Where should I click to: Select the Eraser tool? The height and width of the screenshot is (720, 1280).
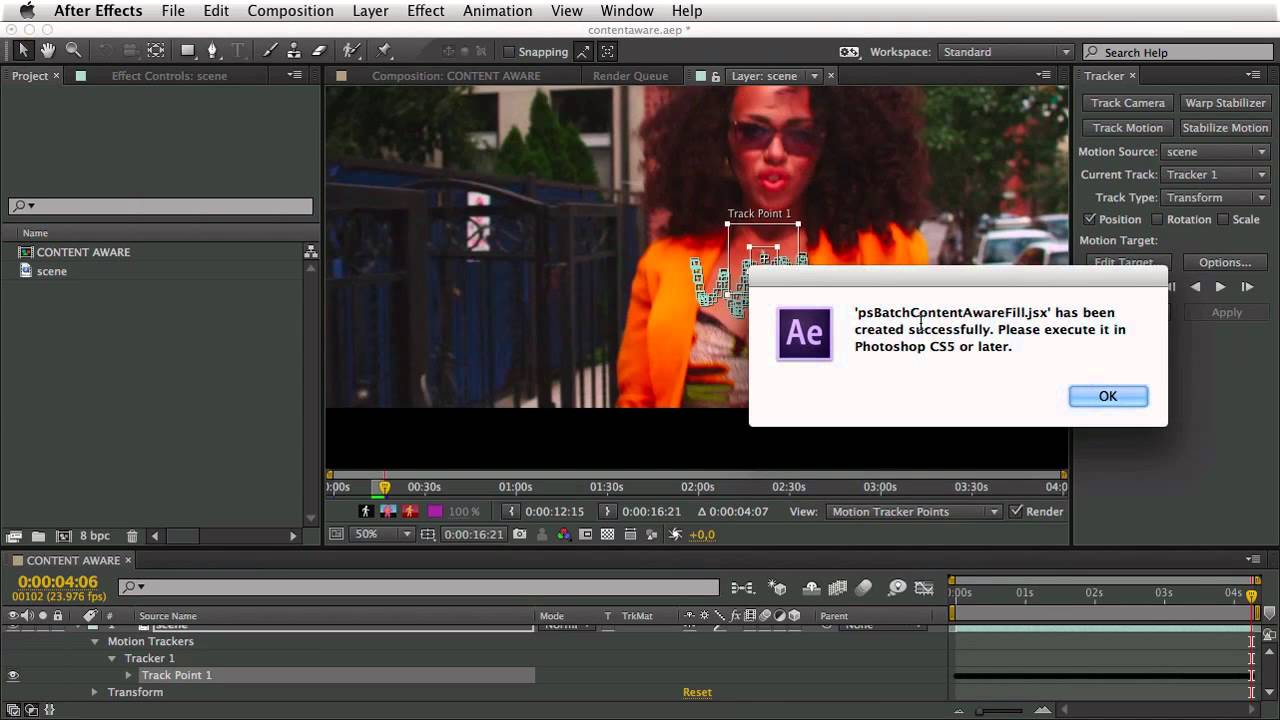319,50
